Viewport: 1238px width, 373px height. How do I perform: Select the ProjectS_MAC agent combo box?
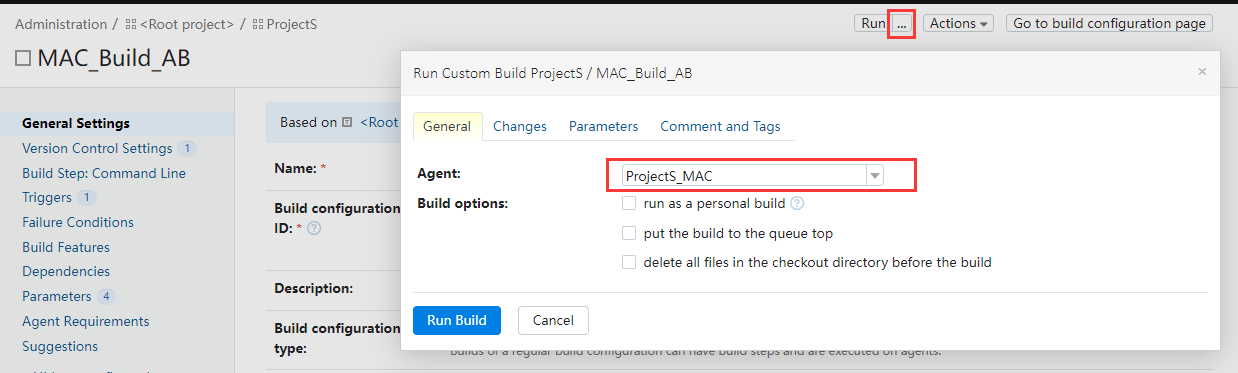tap(752, 176)
